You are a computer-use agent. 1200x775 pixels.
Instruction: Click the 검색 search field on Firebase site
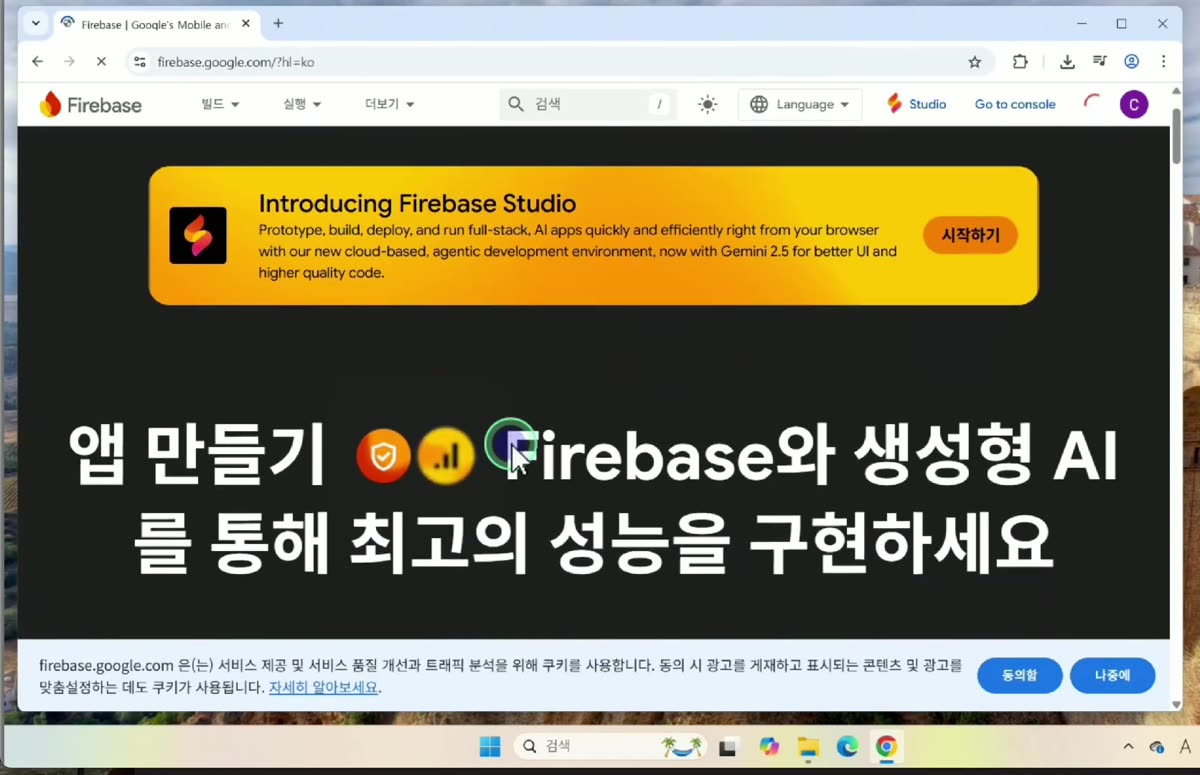(588, 104)
